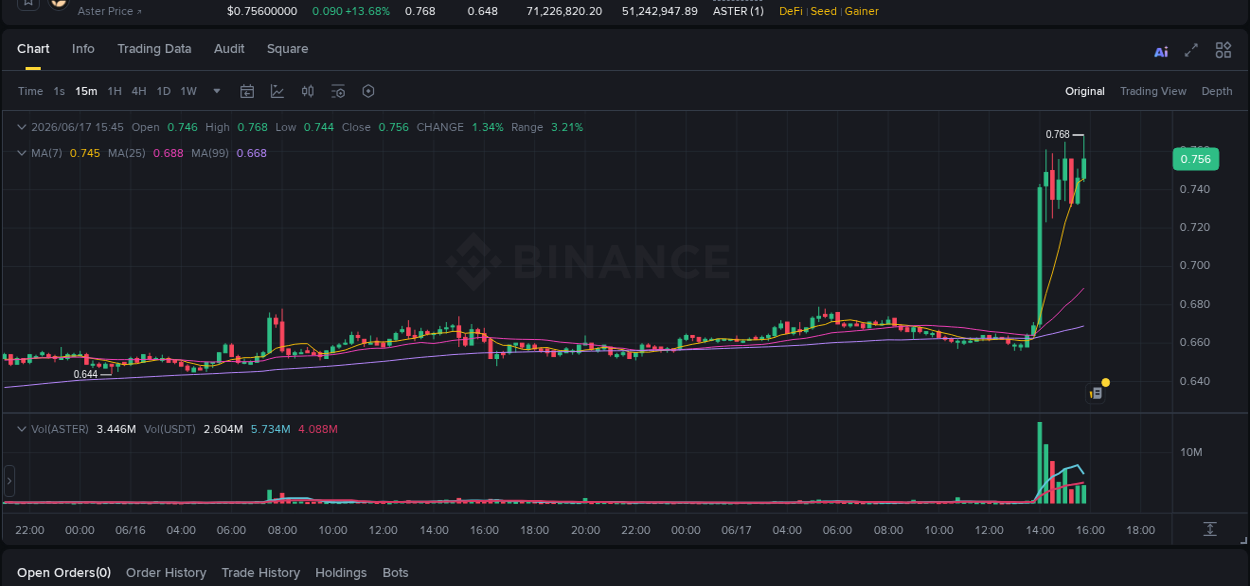Click the 10M volume axis label
This screenshot has width=1250, height=586.
coord(1191,452)
